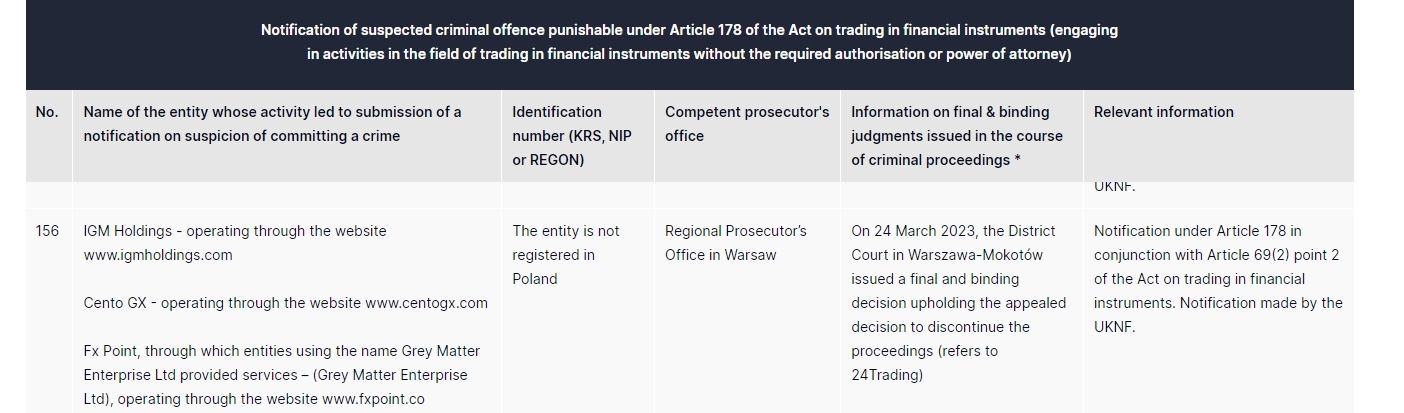Click the "(refers to 24Trading)" note
Screen dimensions: 1404x413
tap(924, 364)
